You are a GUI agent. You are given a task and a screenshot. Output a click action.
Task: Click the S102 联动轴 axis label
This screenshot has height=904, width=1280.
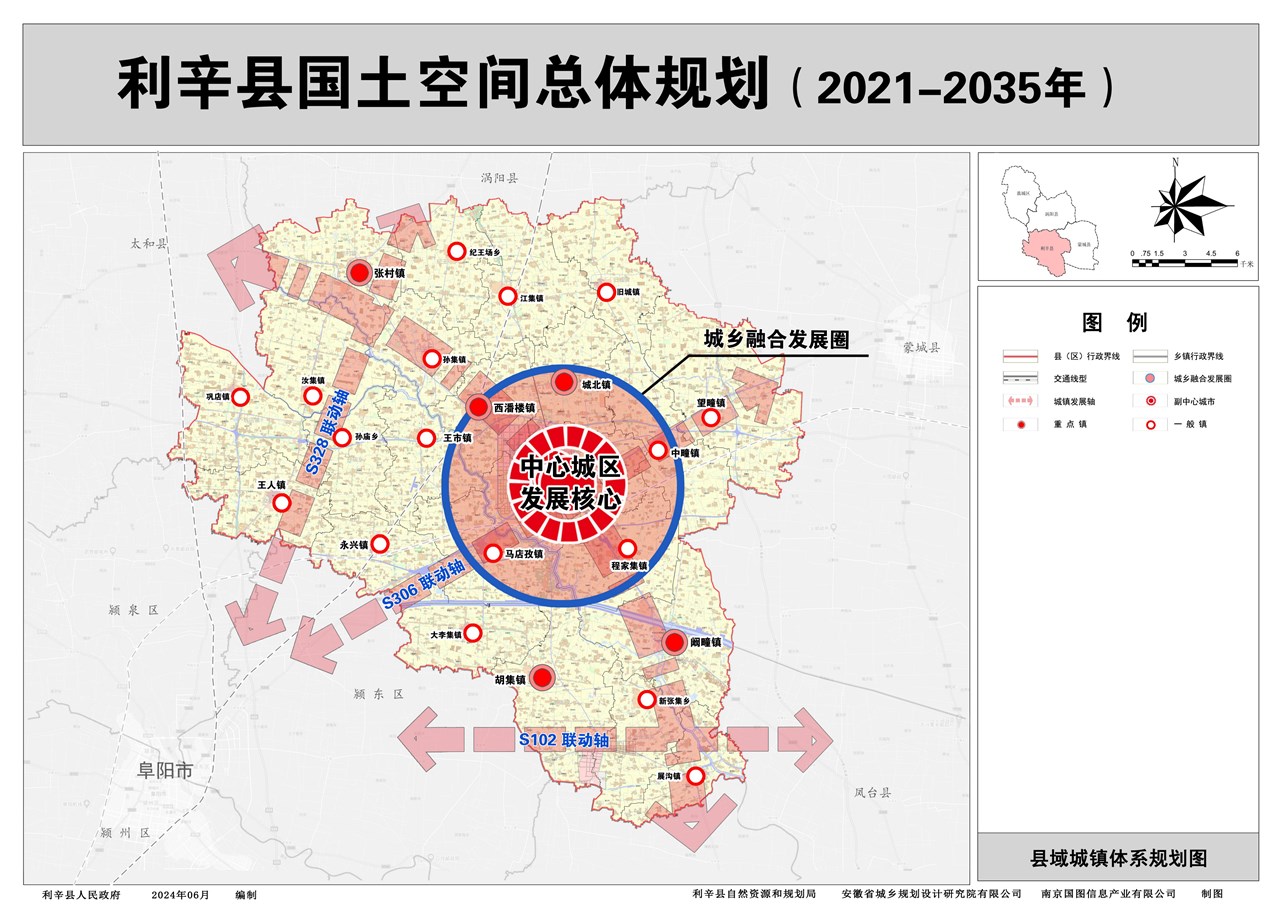[x=563, y=740]
